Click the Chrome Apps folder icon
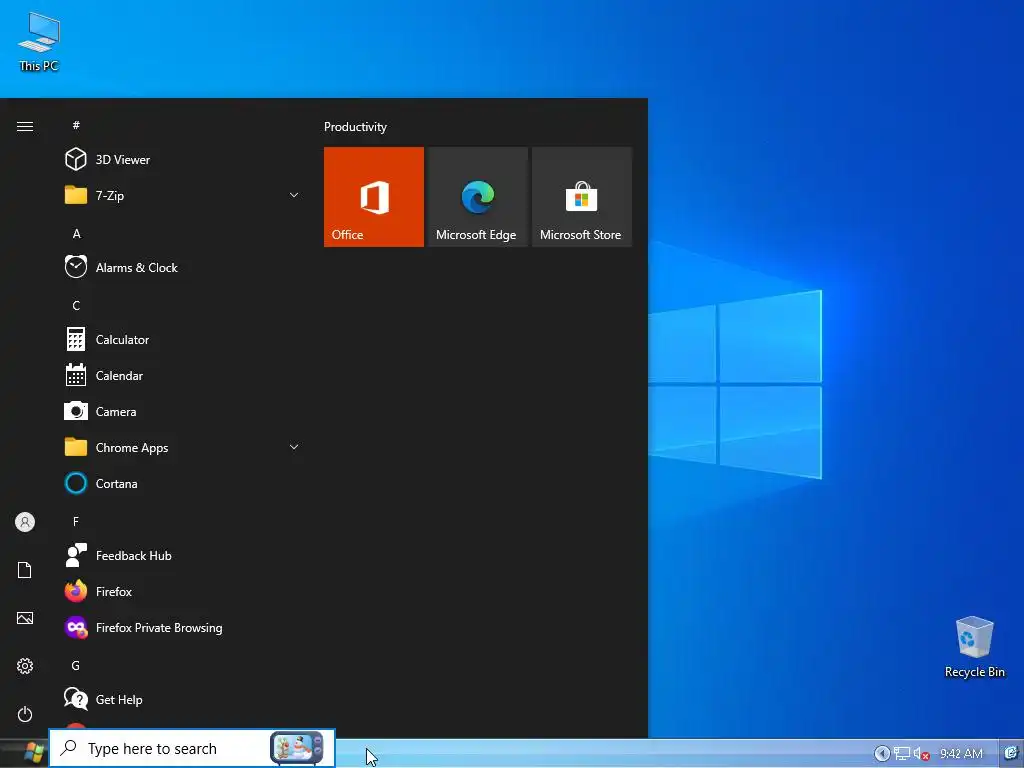The height and width of the screenshot is (768, 1024). pyautogui.click(x=76, y=447)
